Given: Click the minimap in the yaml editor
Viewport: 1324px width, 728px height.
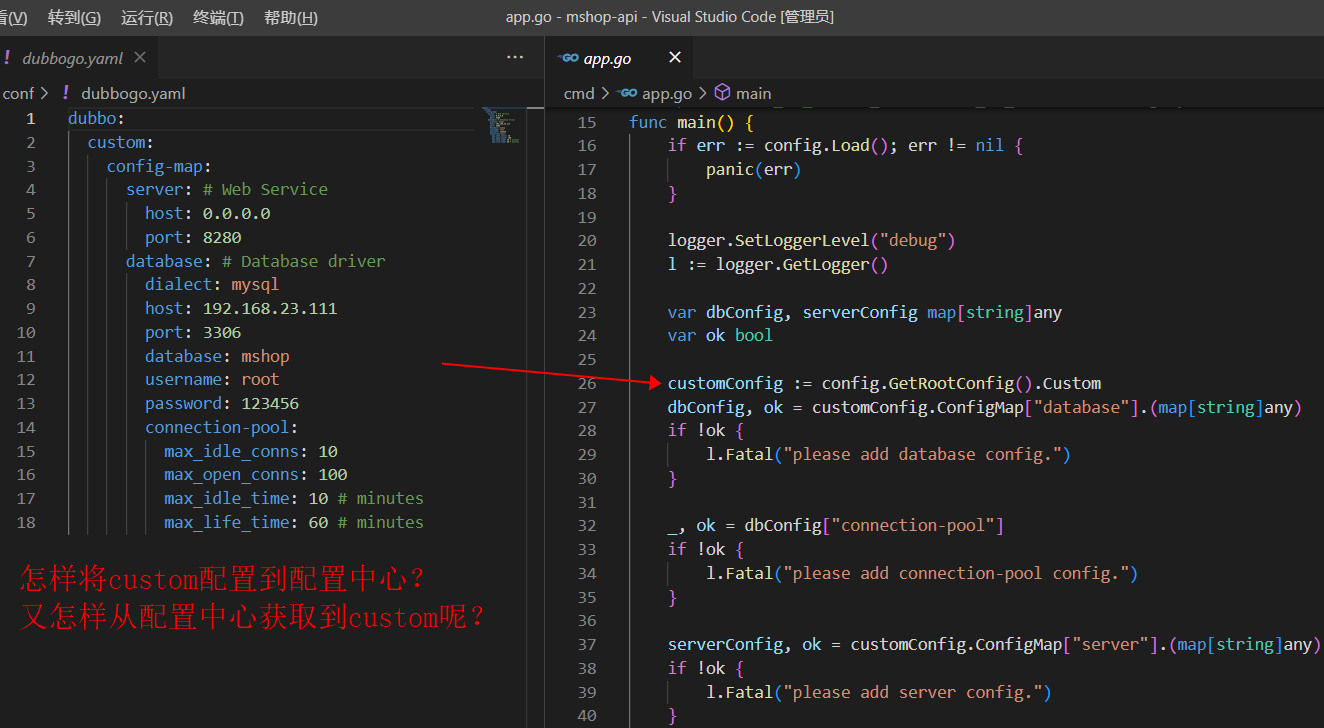Looking at the screenshot, I should pyautogui.click(x=501, y=127).
